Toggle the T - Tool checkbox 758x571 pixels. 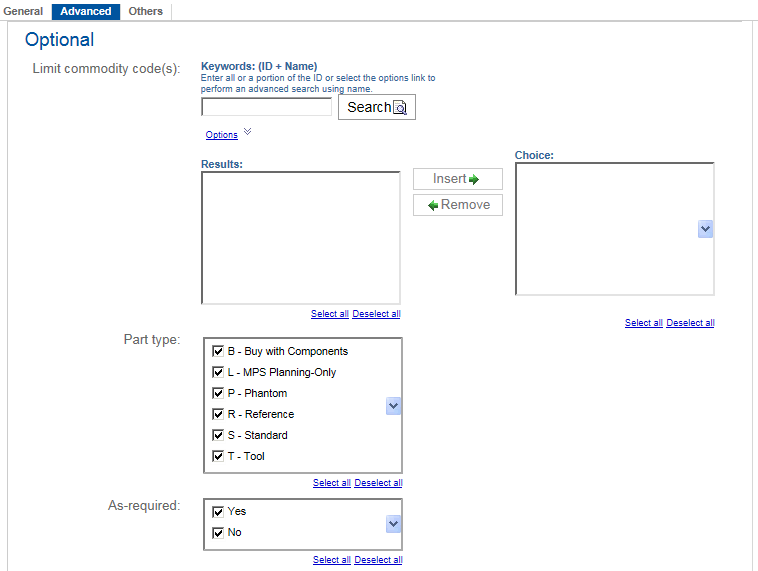[218, 457]
